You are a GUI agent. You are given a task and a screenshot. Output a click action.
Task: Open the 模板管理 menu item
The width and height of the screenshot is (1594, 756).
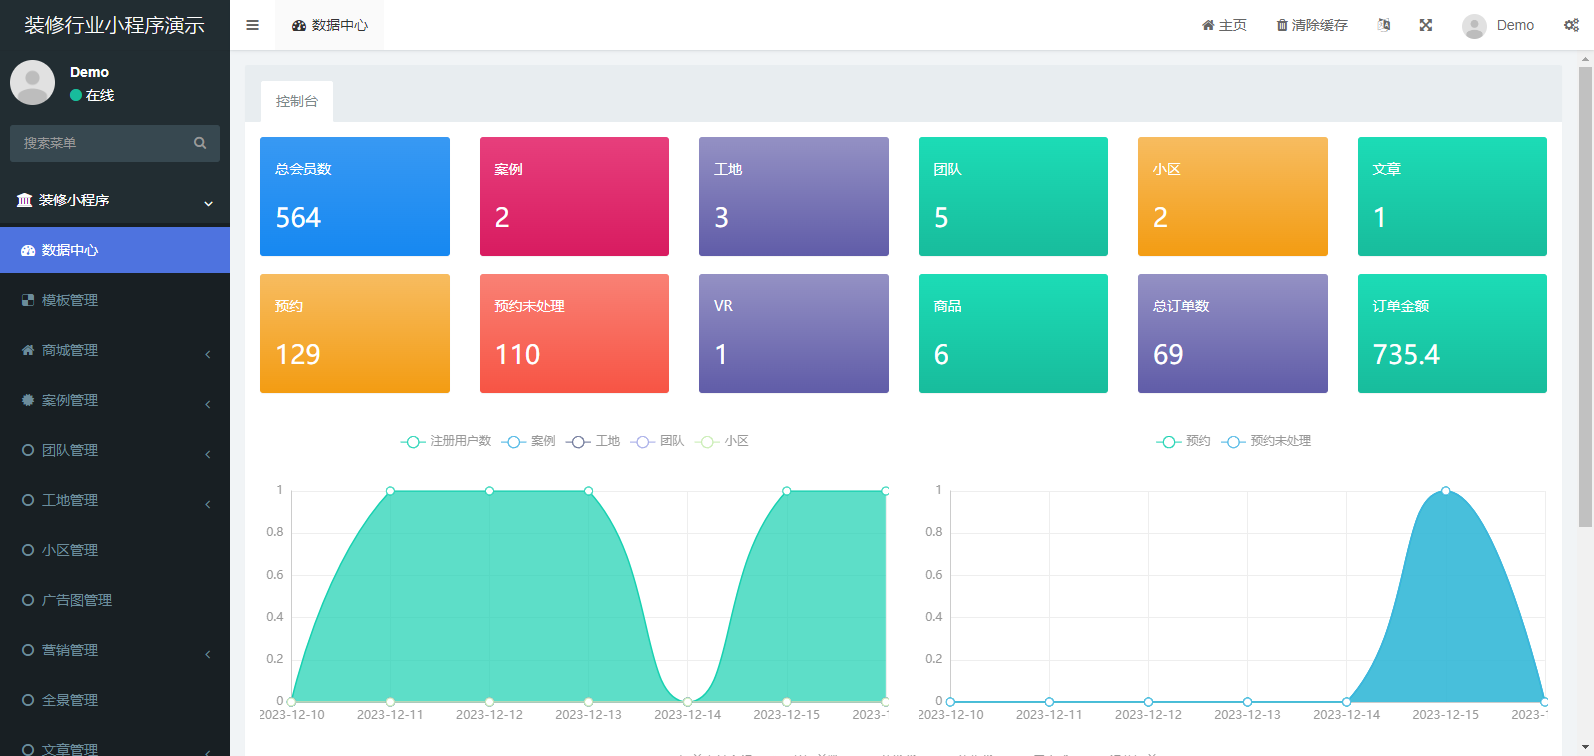[70, 300]
